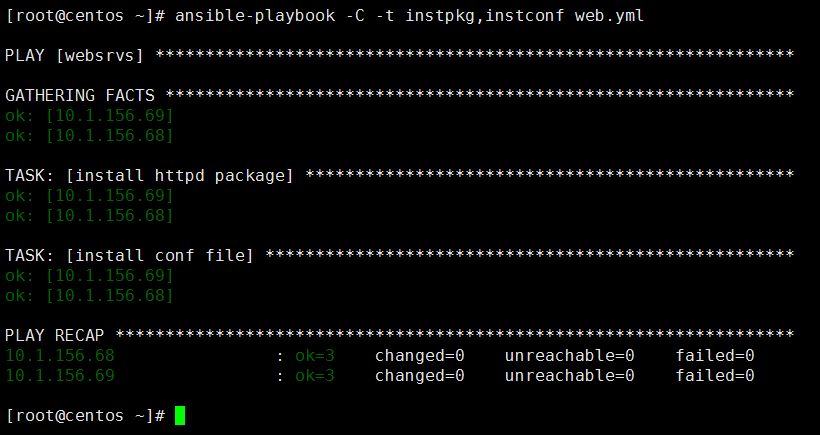The width and height of the screenshot is (820, 435).
Task: Click the green terminal cursor block
Action: (x=180, y=416)
